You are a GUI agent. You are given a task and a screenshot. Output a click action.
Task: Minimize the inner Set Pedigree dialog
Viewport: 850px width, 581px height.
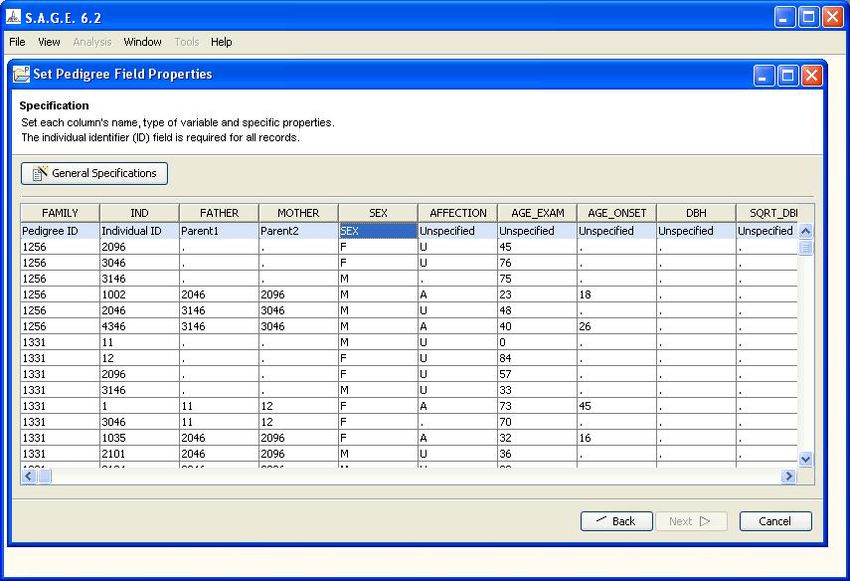[765, 75]
